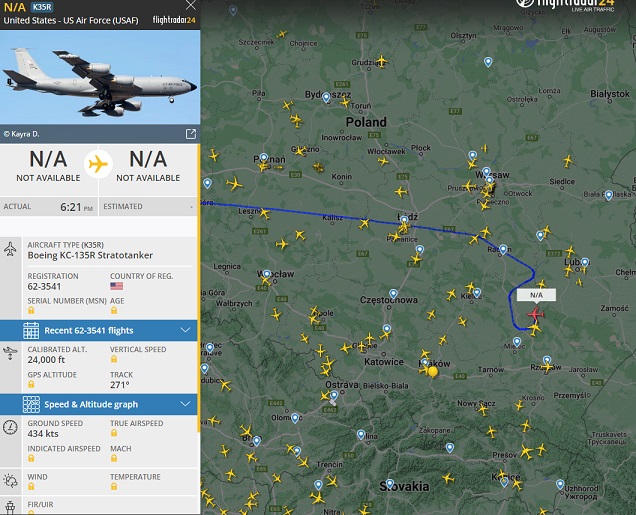Click the yellow plane icon between N/A airports
The width and height of the screenshot is (636, 515).
[x=98, y=164]
